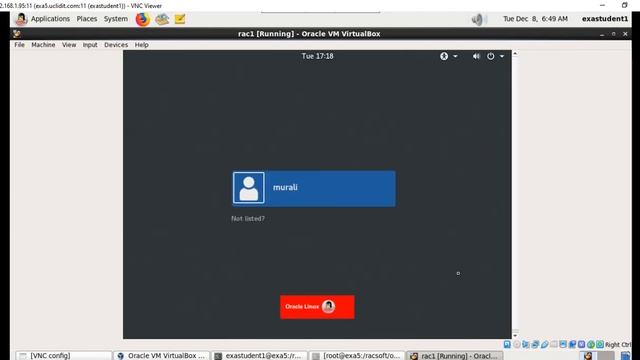640x360 pixels.
Task: Select the murali user to log in
Action: [314, 188]
